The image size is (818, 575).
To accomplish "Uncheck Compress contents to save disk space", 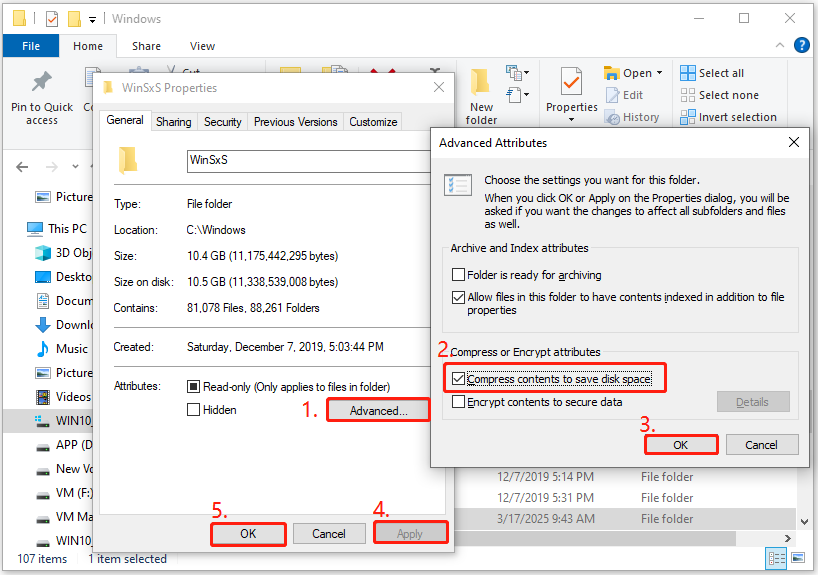I will tap(459, 379).
